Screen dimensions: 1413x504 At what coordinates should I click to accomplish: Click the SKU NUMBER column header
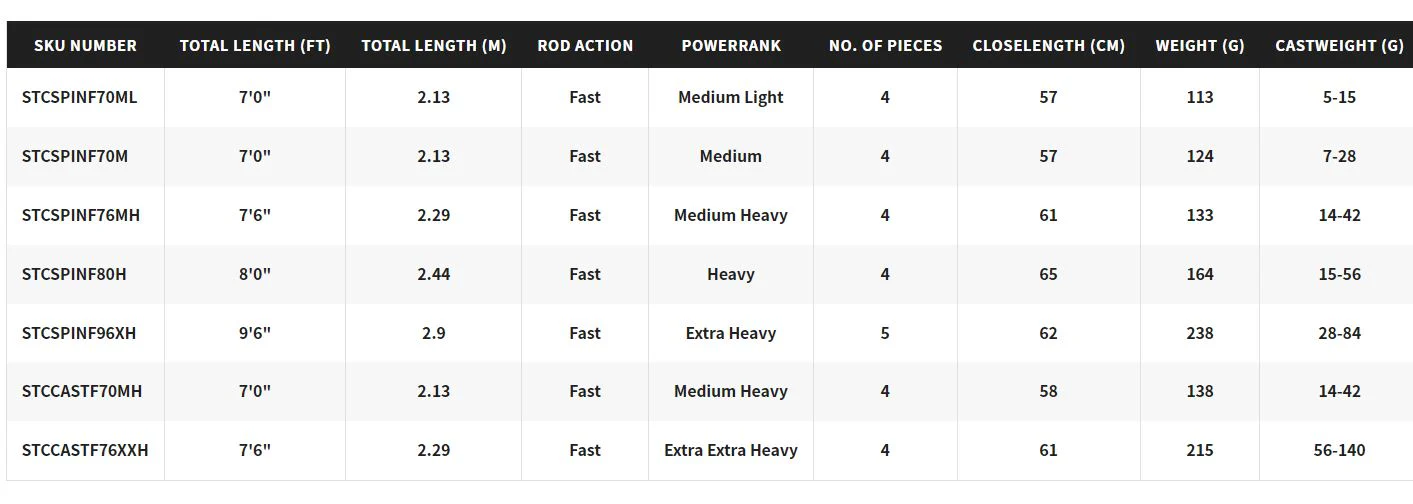tap(85, 45)
